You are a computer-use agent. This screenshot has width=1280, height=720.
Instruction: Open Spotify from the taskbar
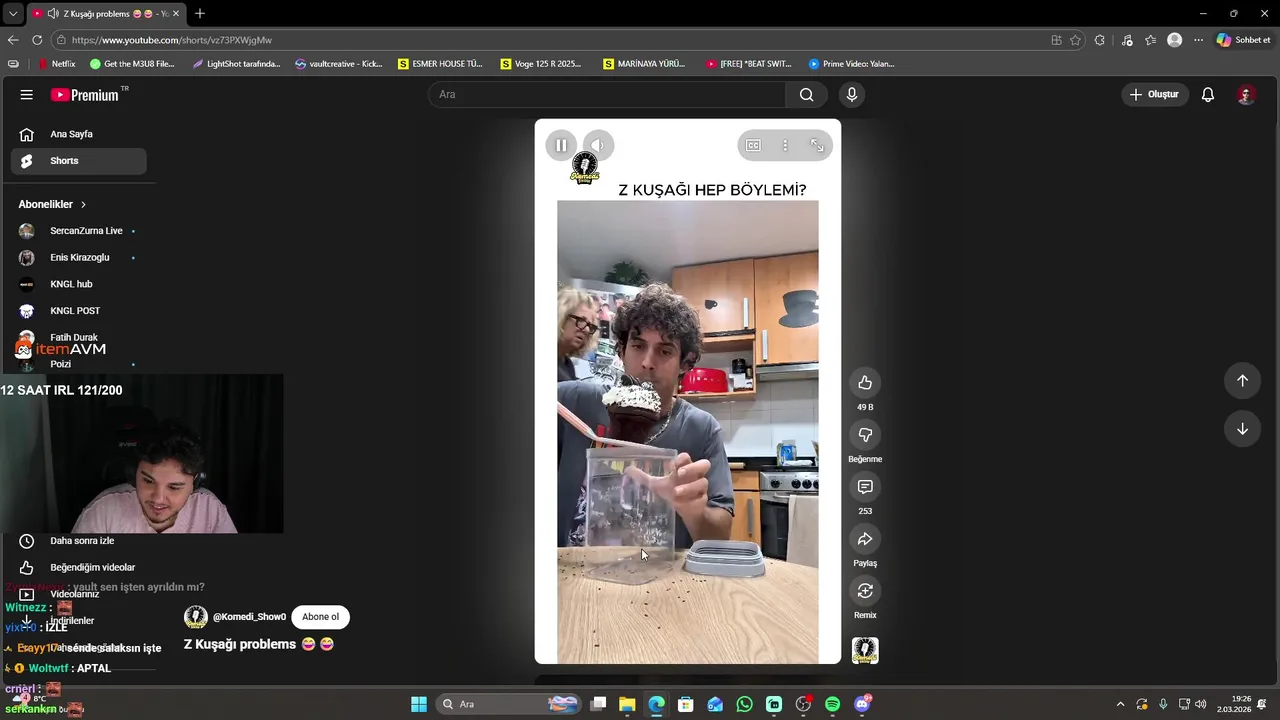(x=832, y=704)
